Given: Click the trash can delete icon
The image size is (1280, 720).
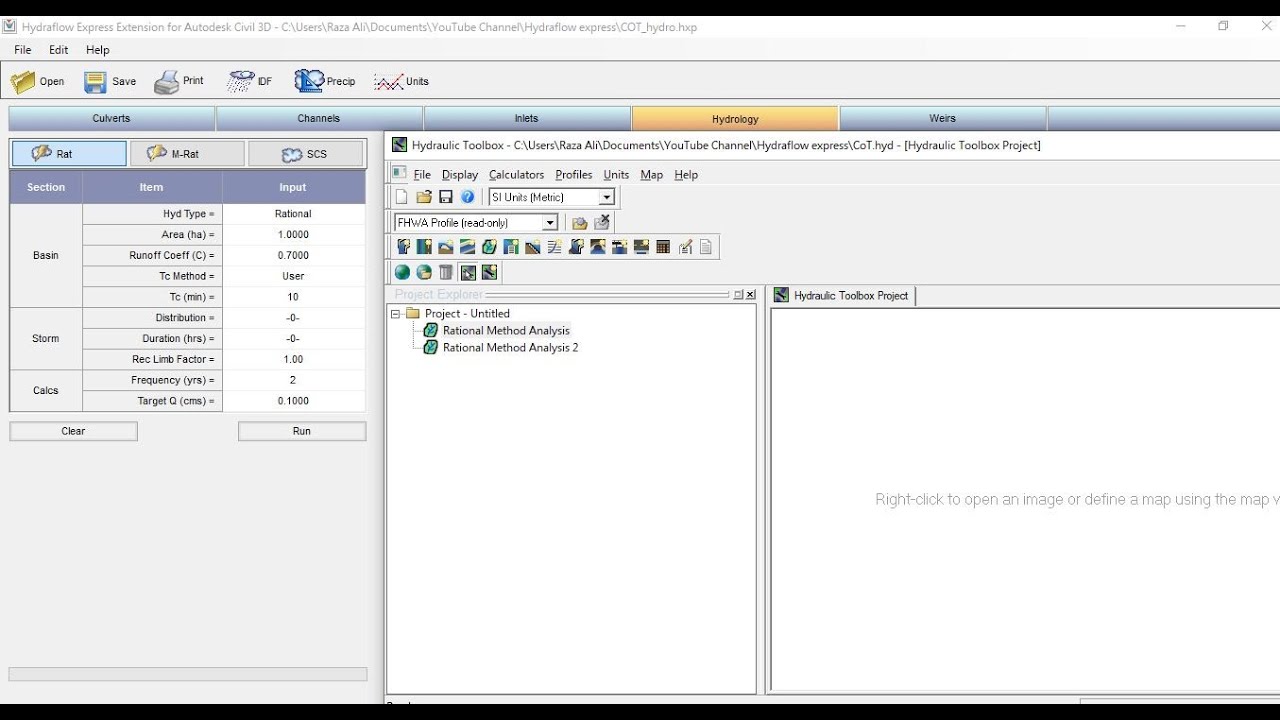Looking at the screenshot, I should (x=446, y=272).
